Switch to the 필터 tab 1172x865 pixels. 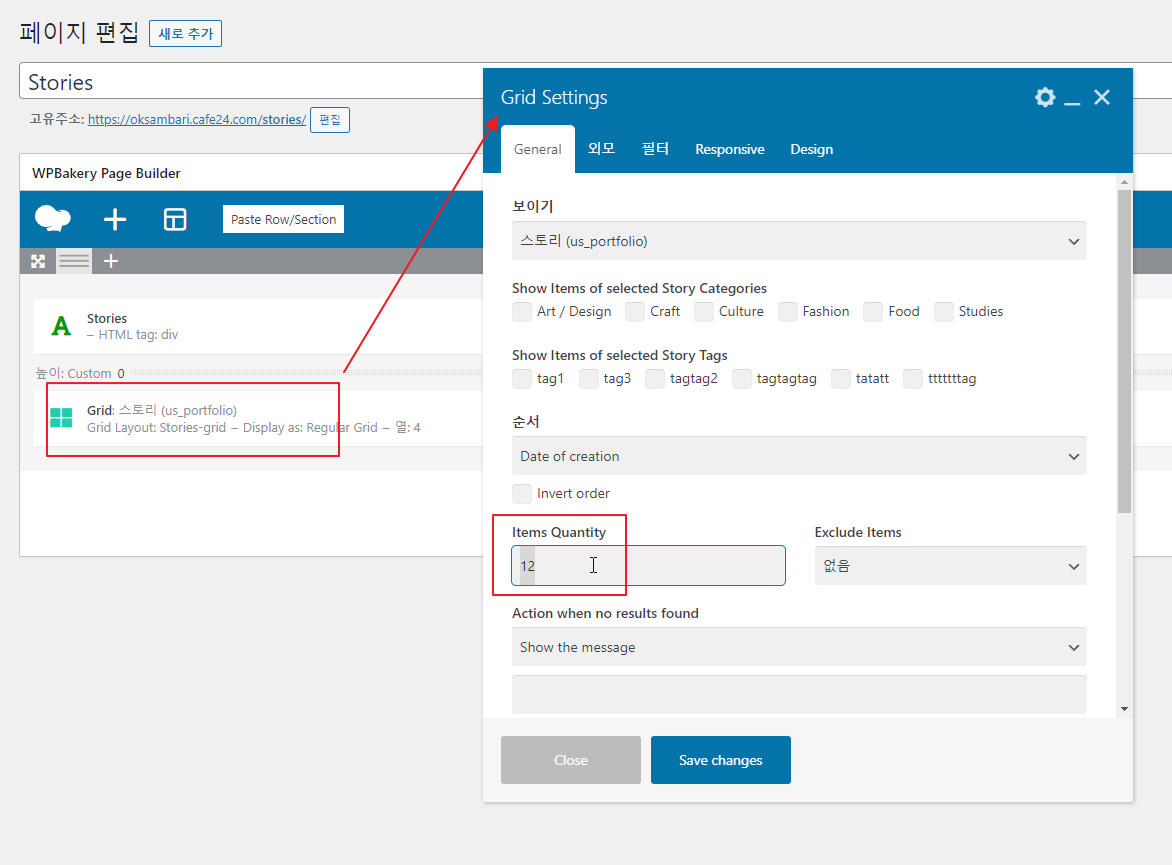(x=655, y=150)
